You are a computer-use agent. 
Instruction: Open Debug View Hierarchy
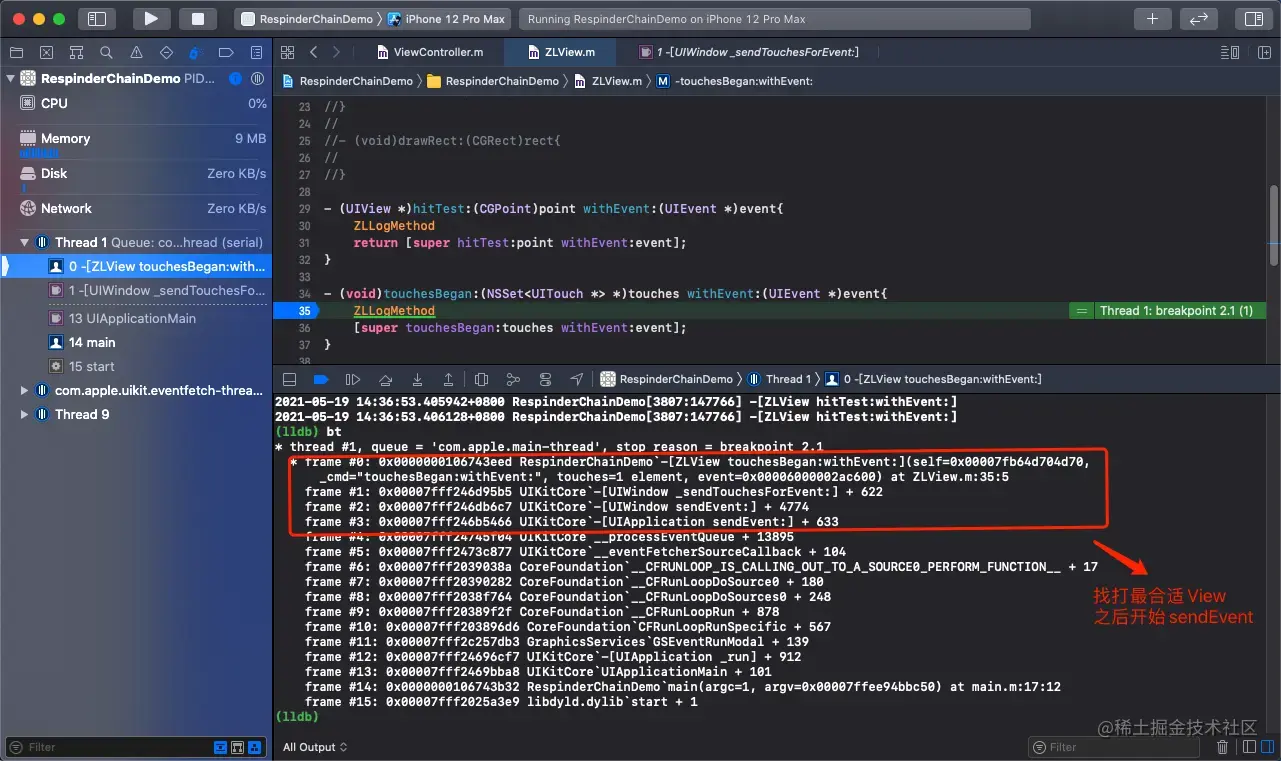pyautogui.click(x=481, y=379)
